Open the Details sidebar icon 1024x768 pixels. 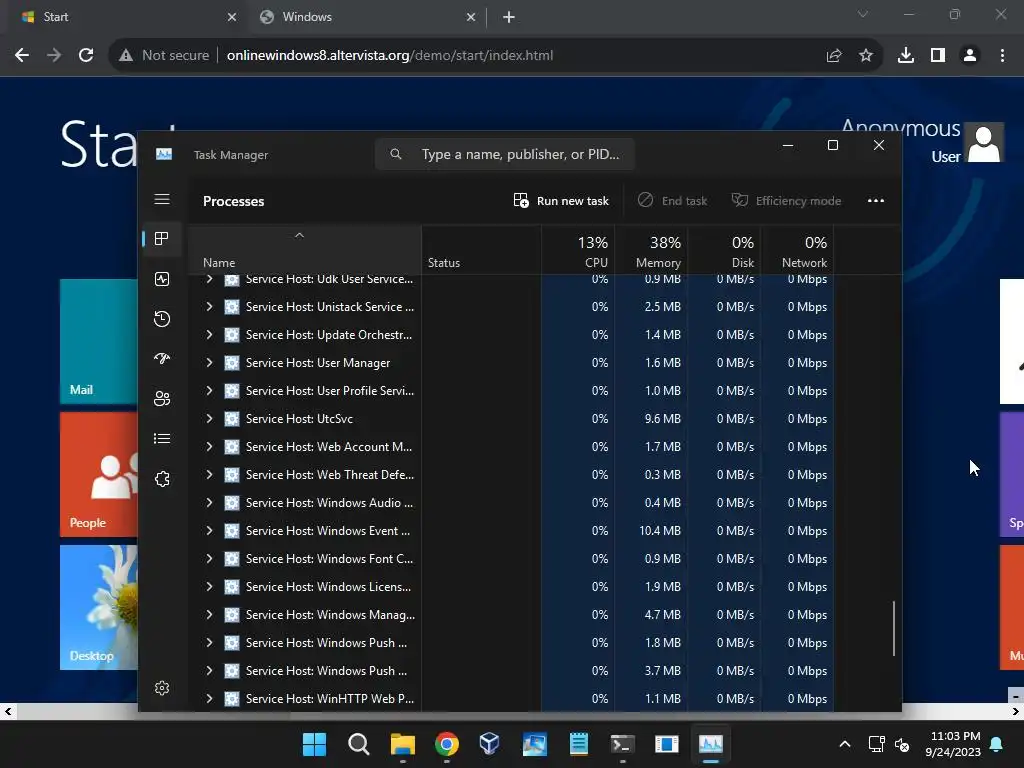tap(162, 439)
